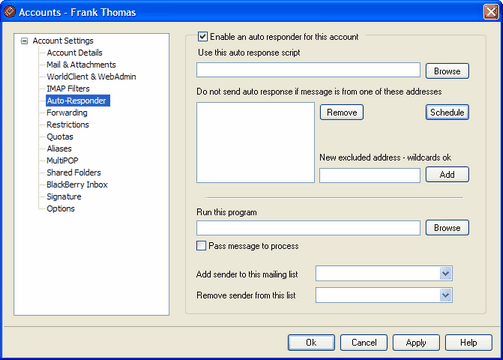Close the Accounts dialog window
Screen dimensions: 503x360
[x=491, y=12]
